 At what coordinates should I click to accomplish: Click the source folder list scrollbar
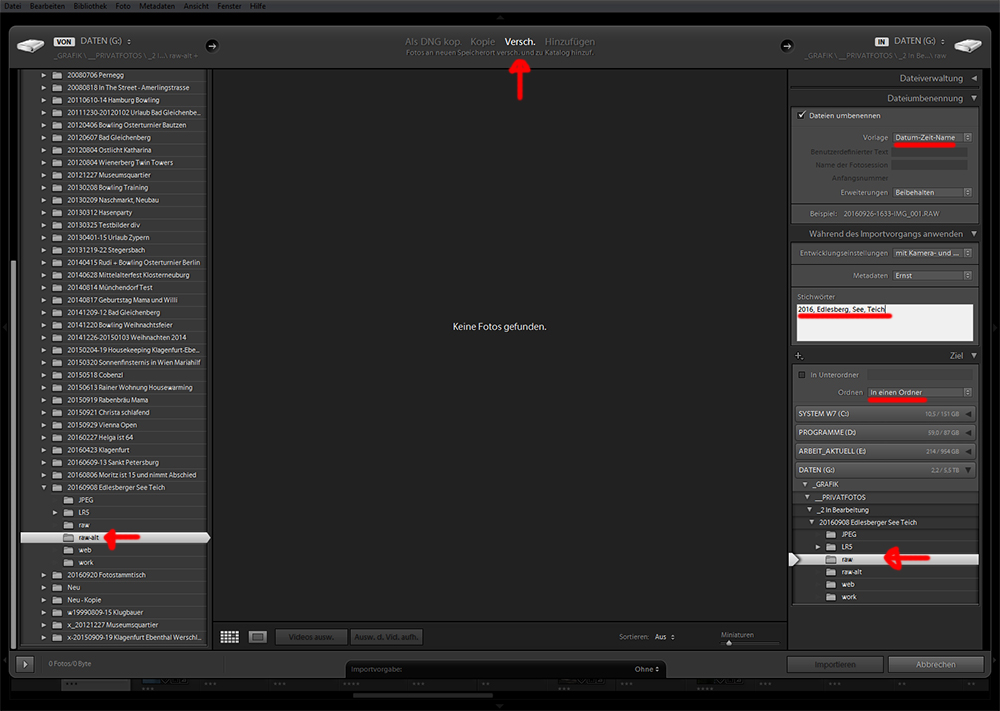click(15, 453)
